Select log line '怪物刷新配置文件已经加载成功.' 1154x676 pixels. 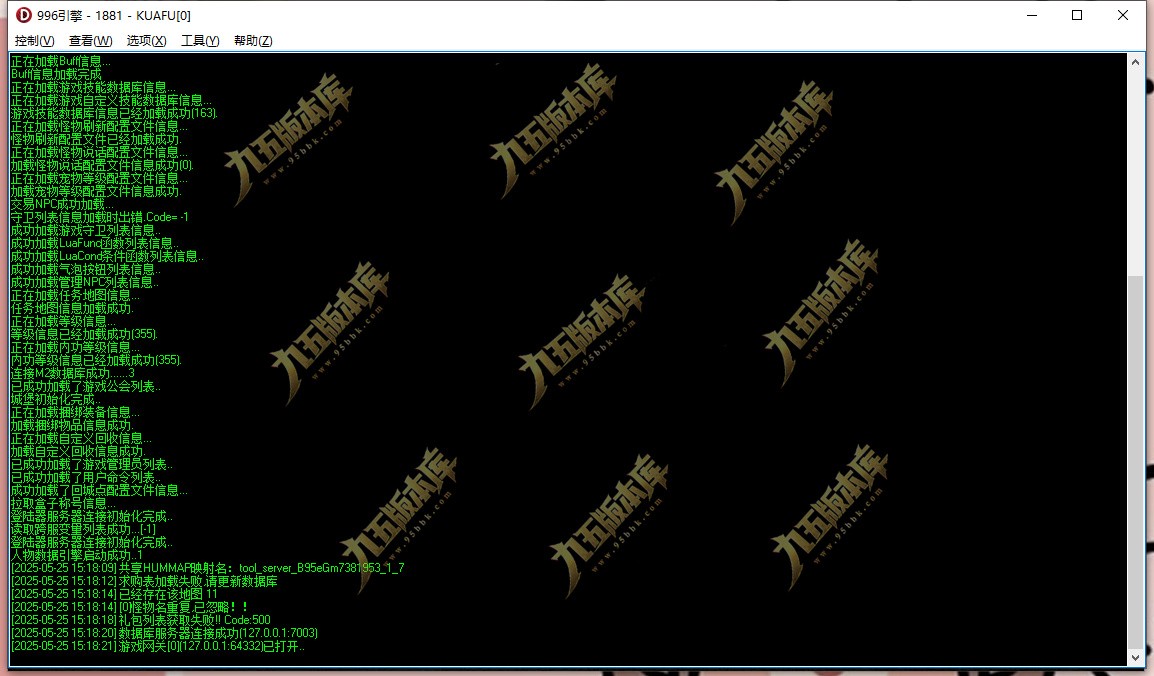[96, 139]
